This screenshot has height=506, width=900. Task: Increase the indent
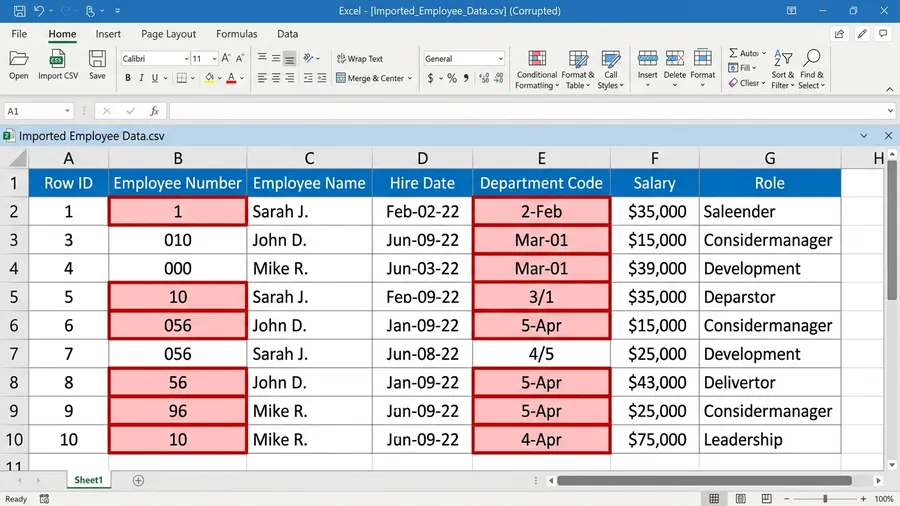(322, 78)
